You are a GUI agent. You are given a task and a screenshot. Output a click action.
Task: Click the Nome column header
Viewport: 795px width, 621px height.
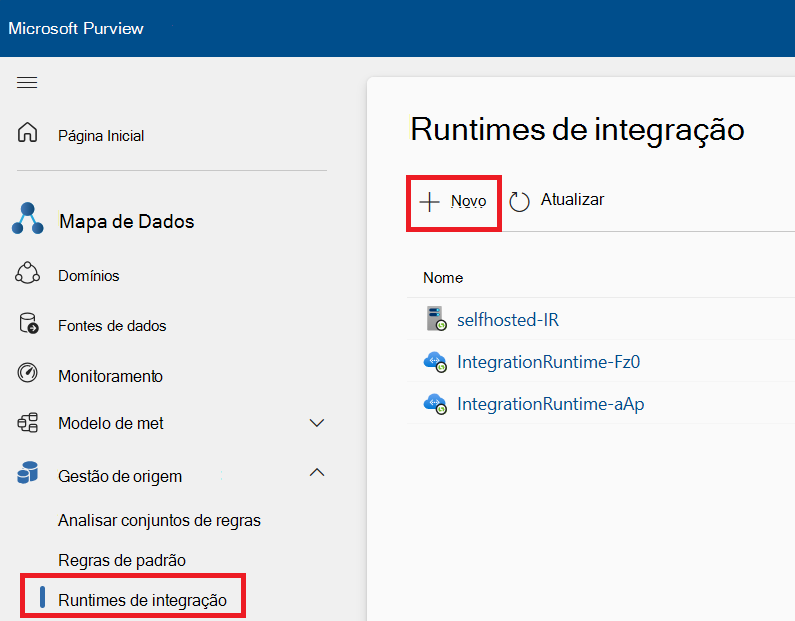coord(443,278)
